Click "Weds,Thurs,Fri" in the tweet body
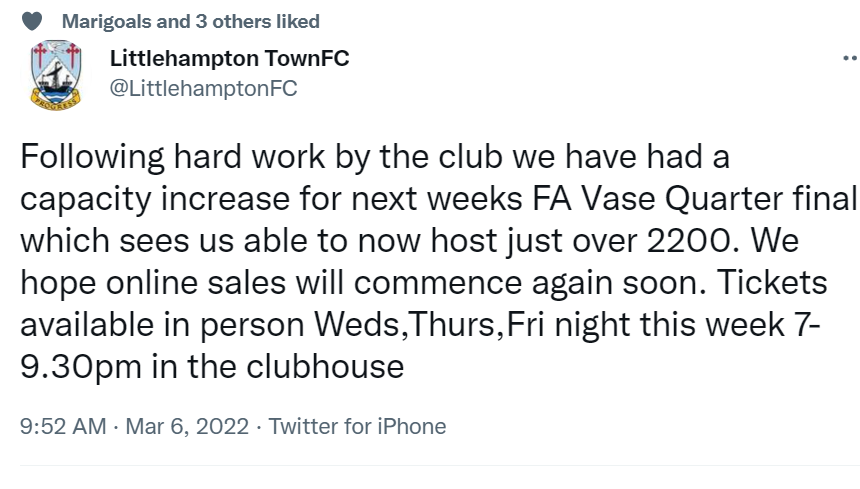Image resolution: width=860 pixels, height=489 pixels. point(429,325)
